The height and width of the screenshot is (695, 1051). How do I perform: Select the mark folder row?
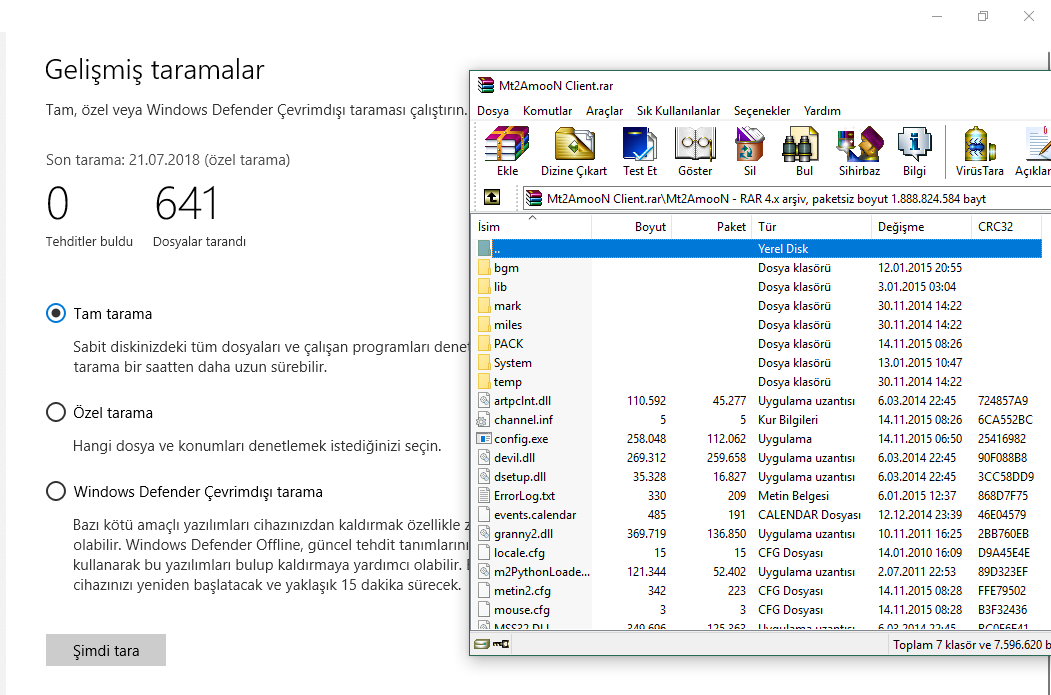[759, 306]
